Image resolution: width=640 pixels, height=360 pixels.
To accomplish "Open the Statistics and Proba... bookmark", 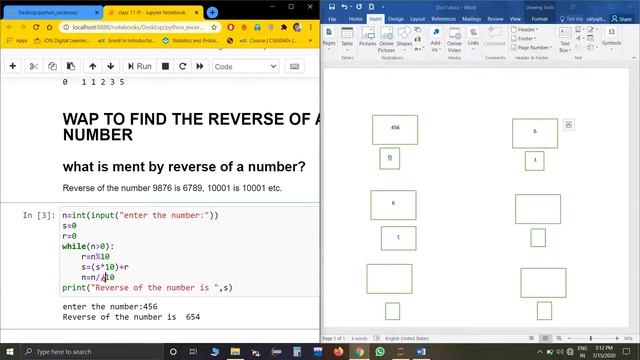I will [192, 40].
